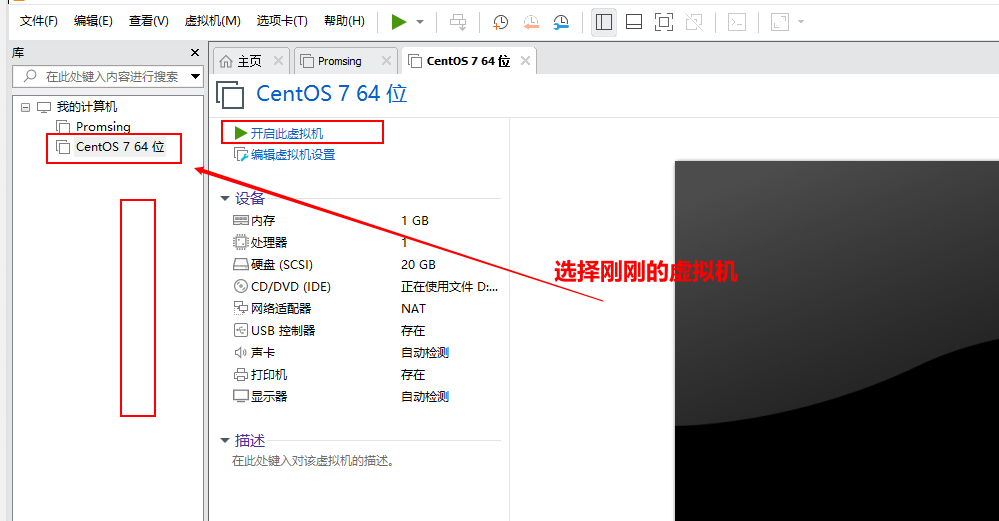Select 我的计算机 in the library tree

[87, 107]
